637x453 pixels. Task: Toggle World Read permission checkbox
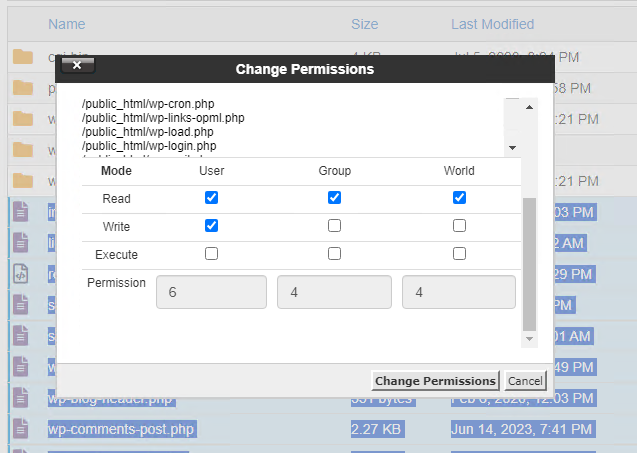point(459,198)
